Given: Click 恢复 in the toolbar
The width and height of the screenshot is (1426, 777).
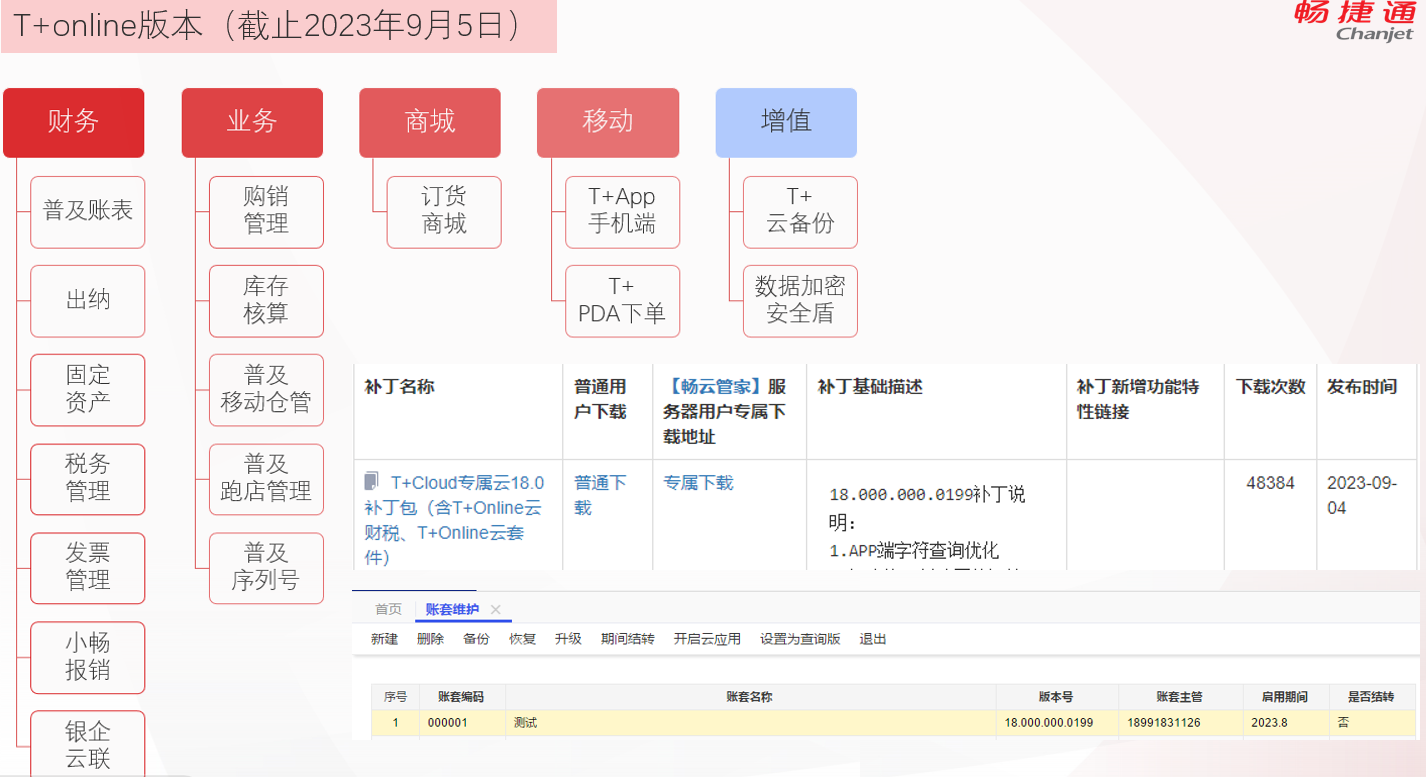Looking at the screenshot, I should click(522, 639).
